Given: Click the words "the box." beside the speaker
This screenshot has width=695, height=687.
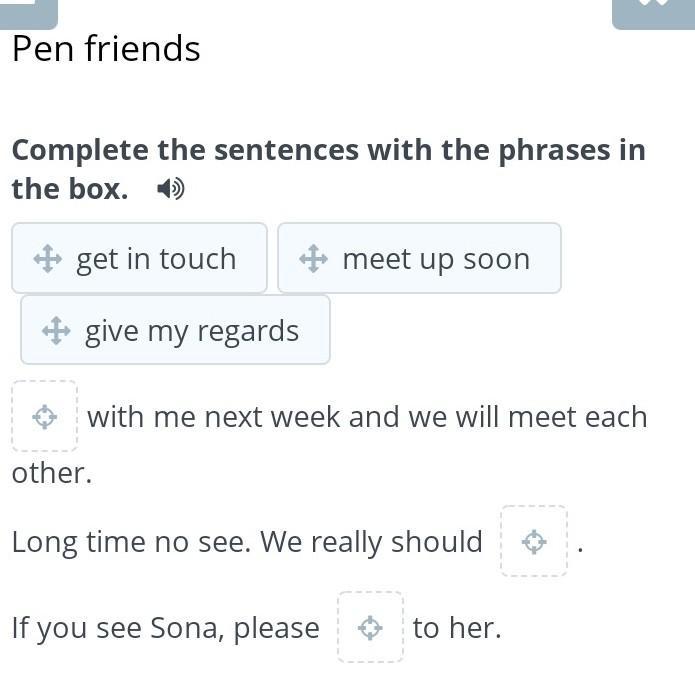Looking at the screenshot, I should point(70,189).
